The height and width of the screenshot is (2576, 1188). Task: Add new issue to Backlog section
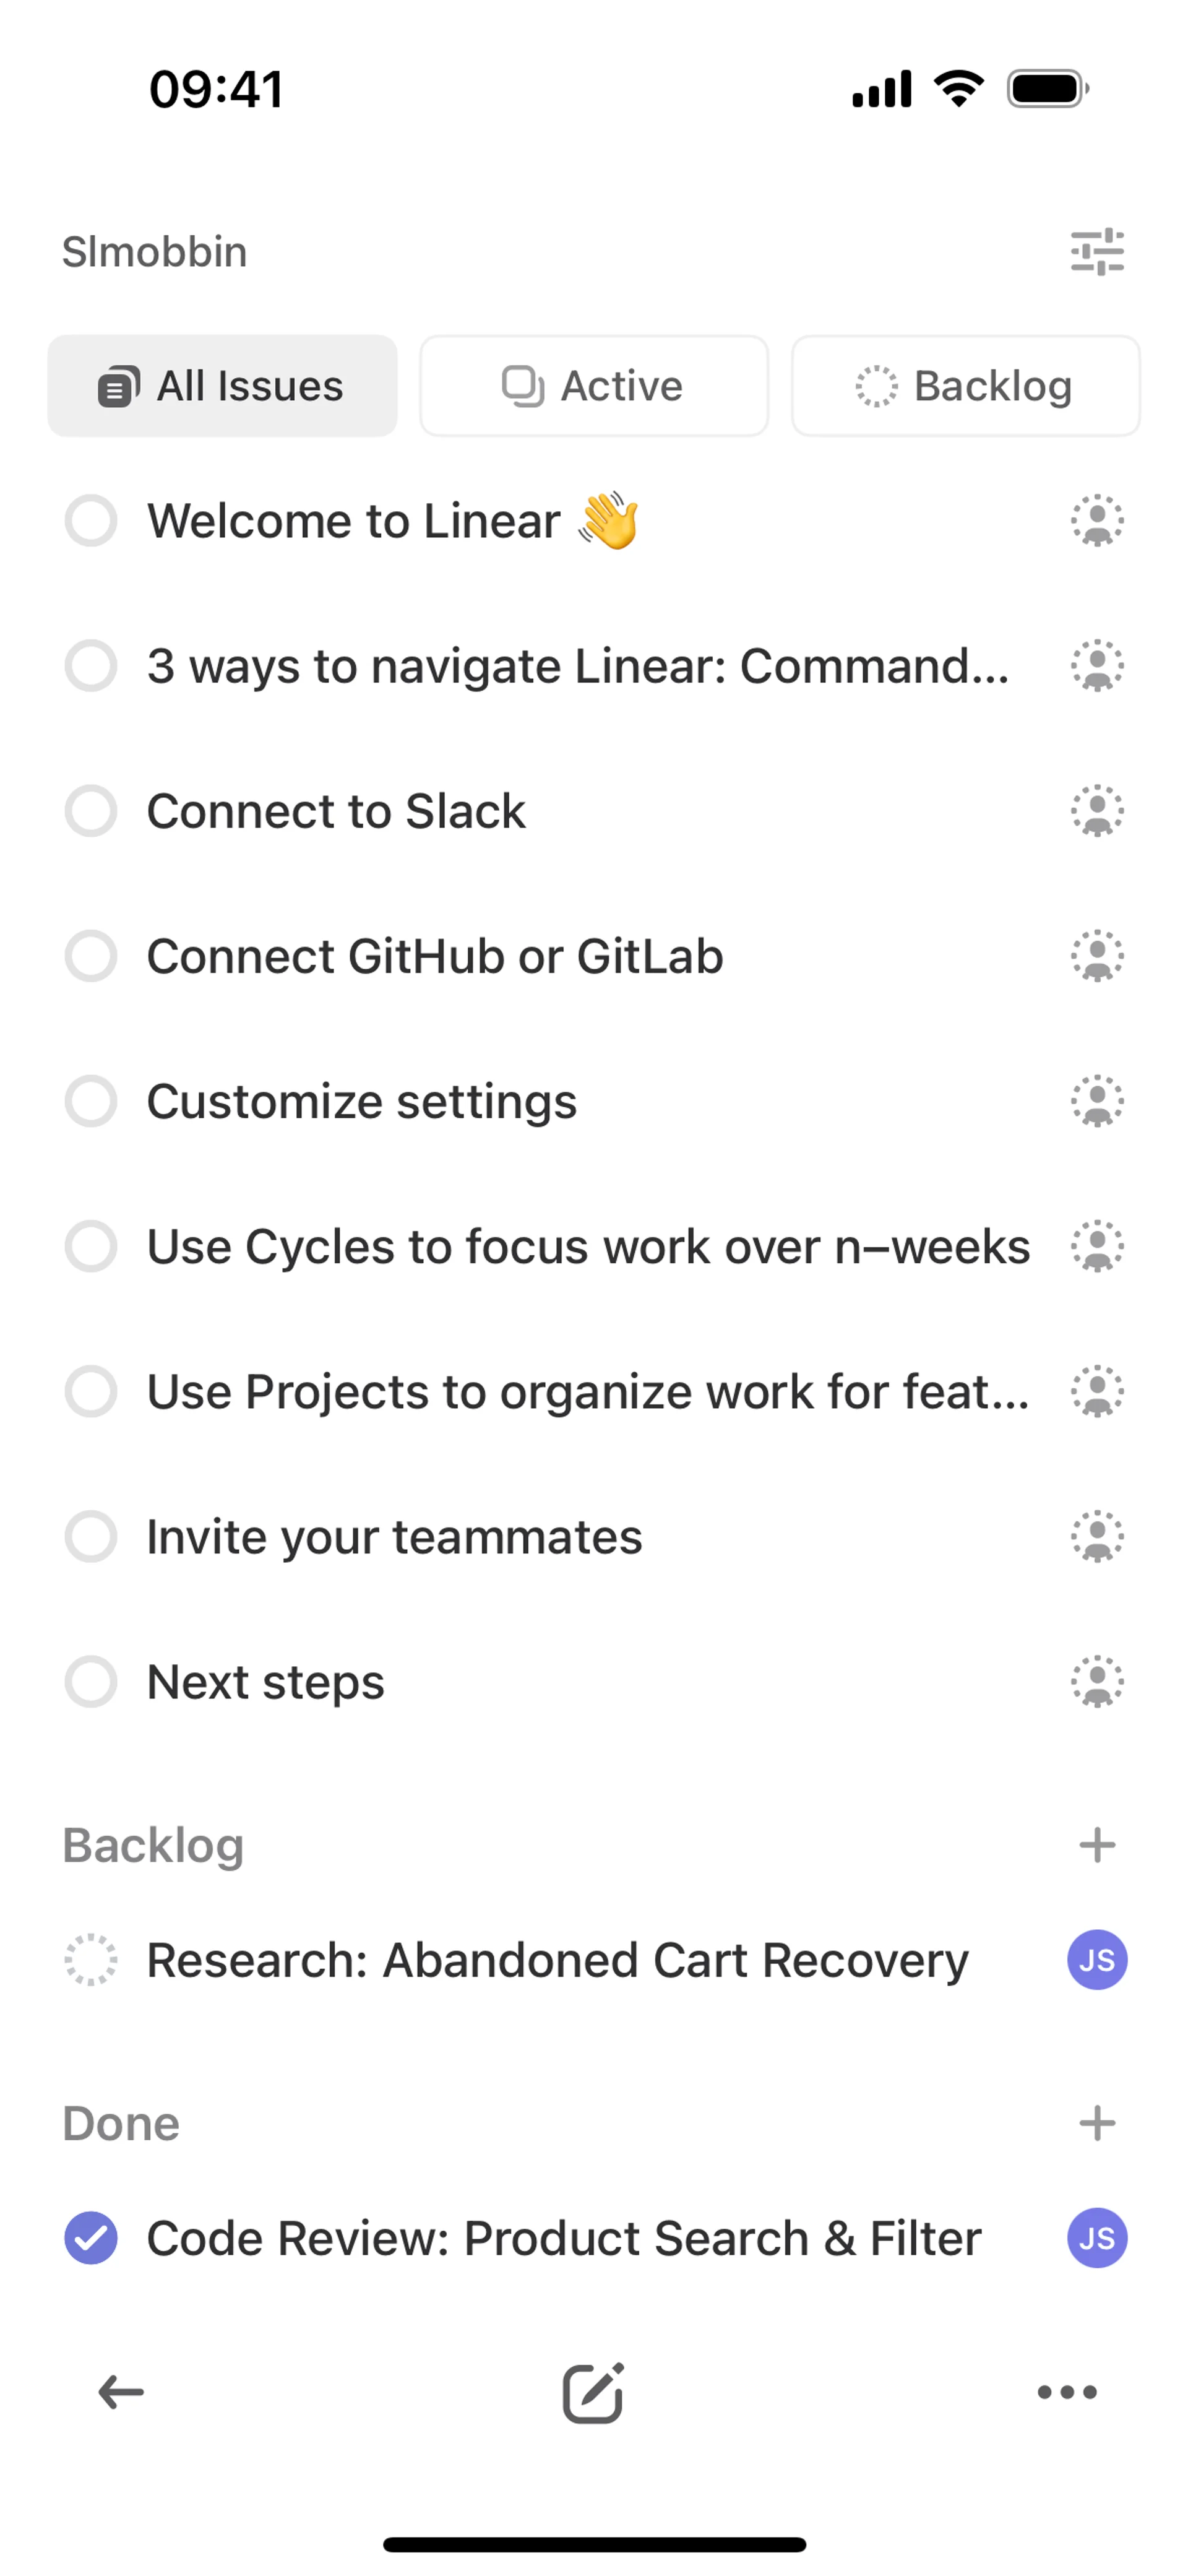pos(1097,1845)
